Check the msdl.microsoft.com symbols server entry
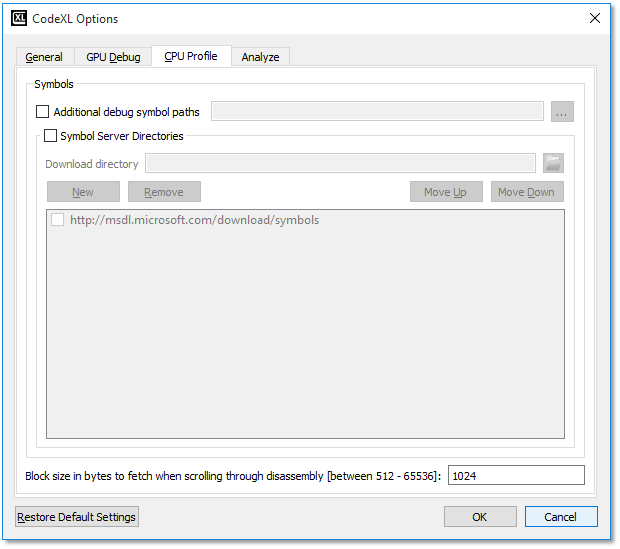Image resolution: width=620 pixels, height=549 pixels. (x=57, y=220)
